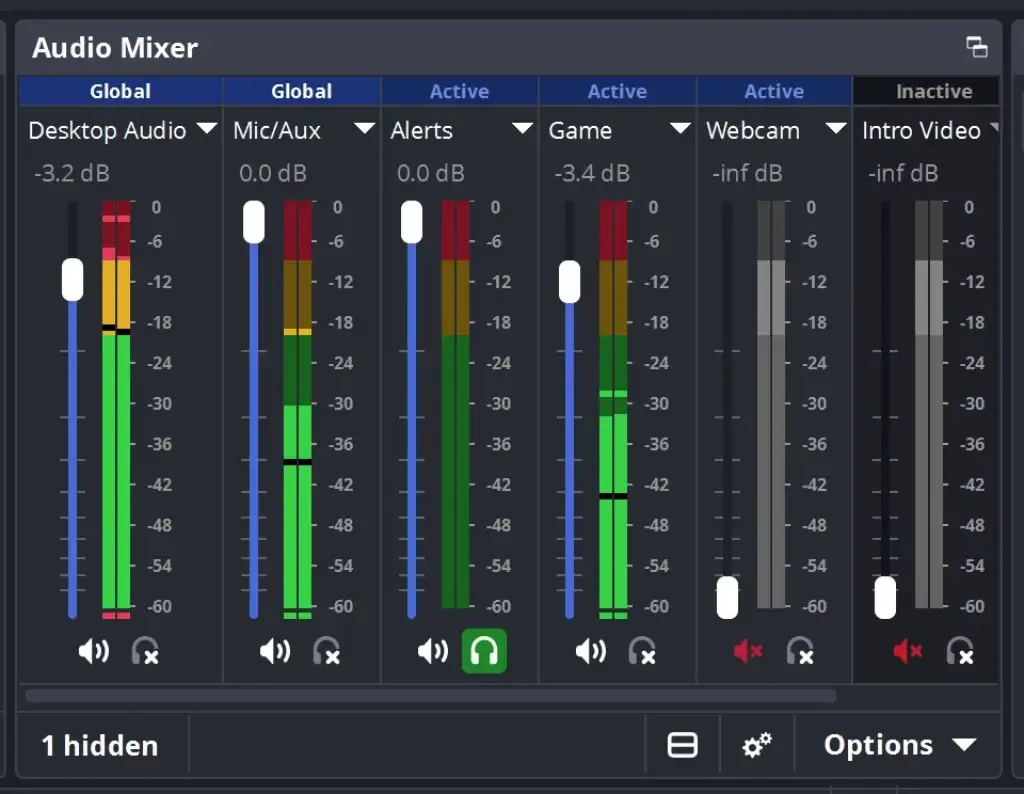
Task: Select the Game Active header
Action: [x=618, y=91]
